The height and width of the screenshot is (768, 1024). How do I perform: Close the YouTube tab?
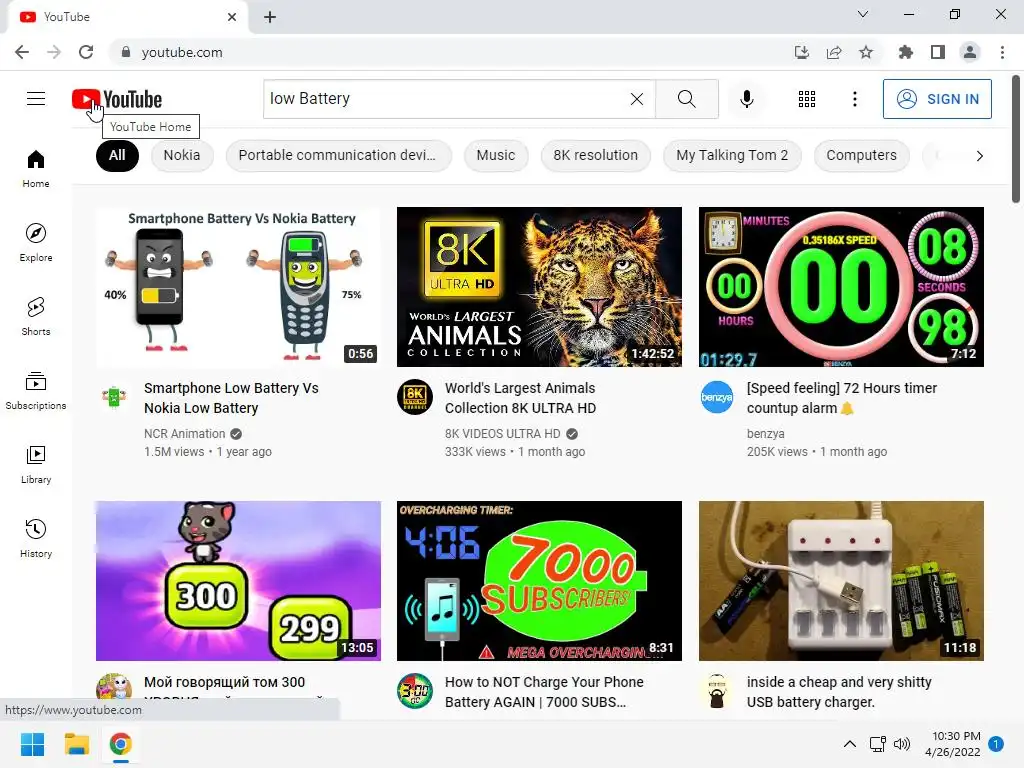tap(231, 17)
